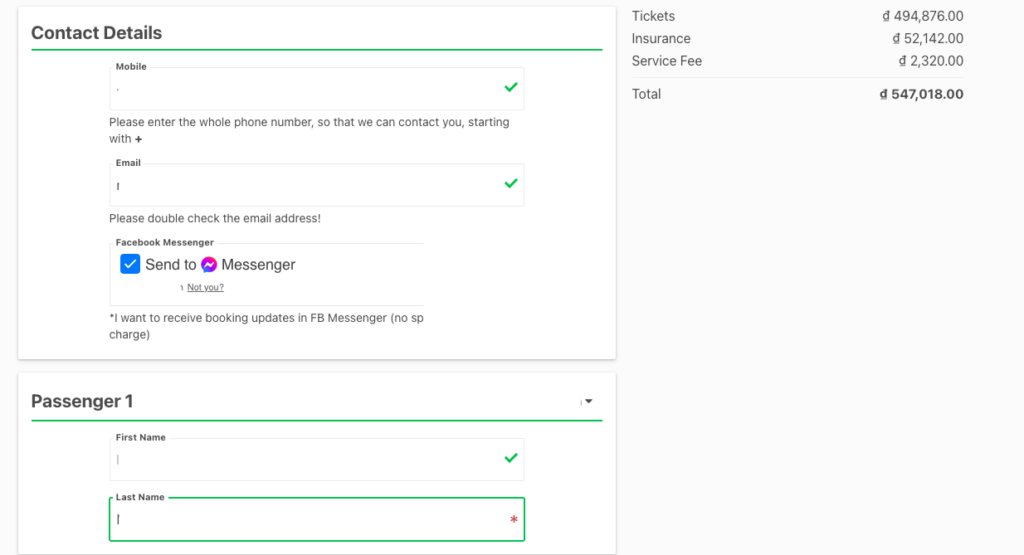Click the green checkmark in First Name field
The image size is (1024, 555).
[511, 458]
